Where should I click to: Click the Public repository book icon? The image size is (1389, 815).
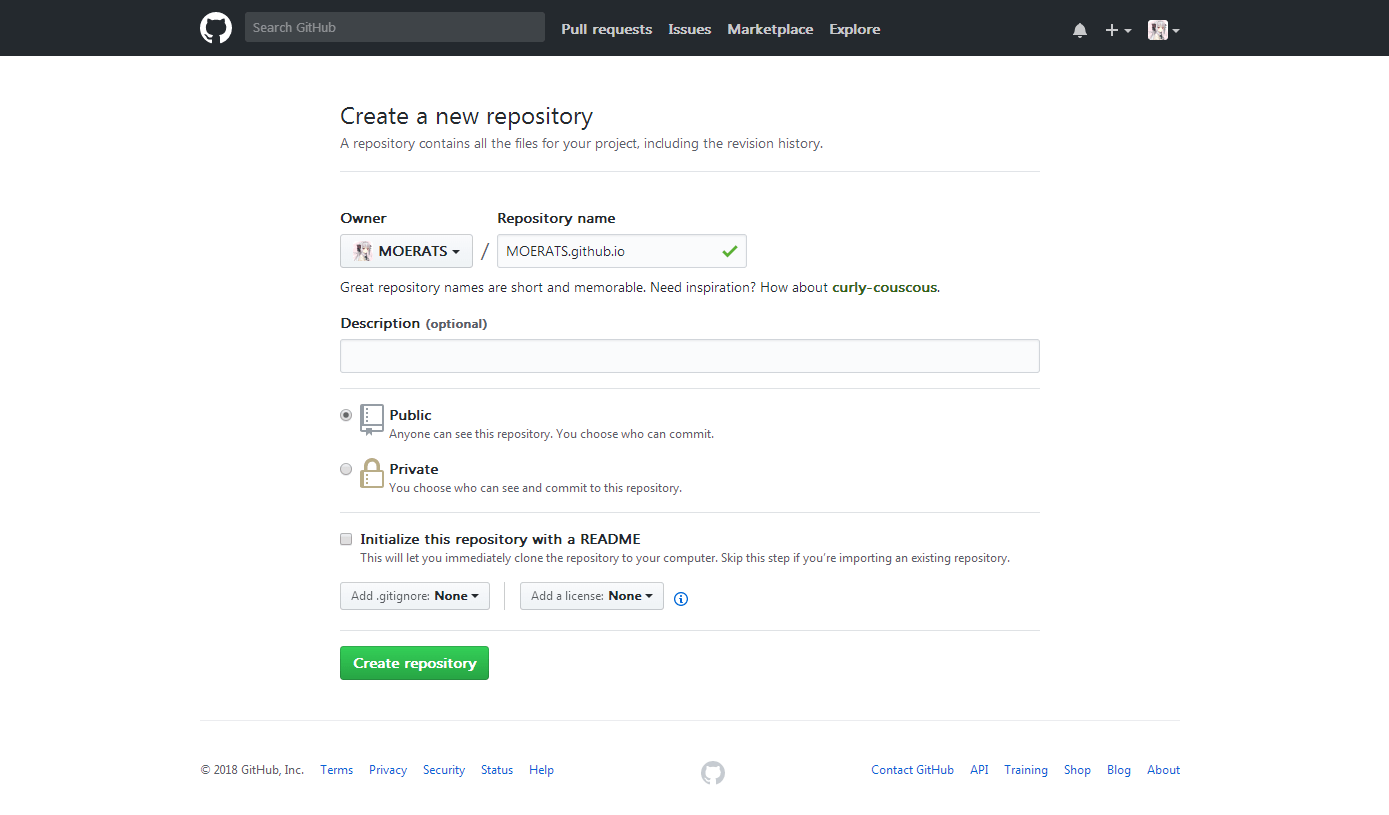pyautogui.click(x=372, y=420)
